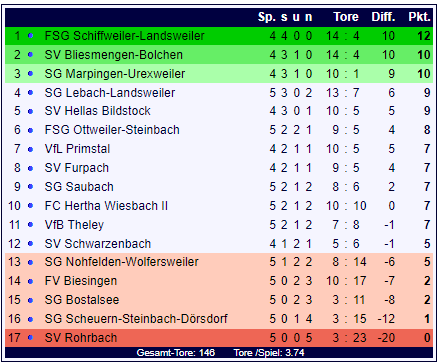Click the SG Bostalsee team name
Image resolution: width=439 pixels, height=364 pixels.
click(82, 300)
